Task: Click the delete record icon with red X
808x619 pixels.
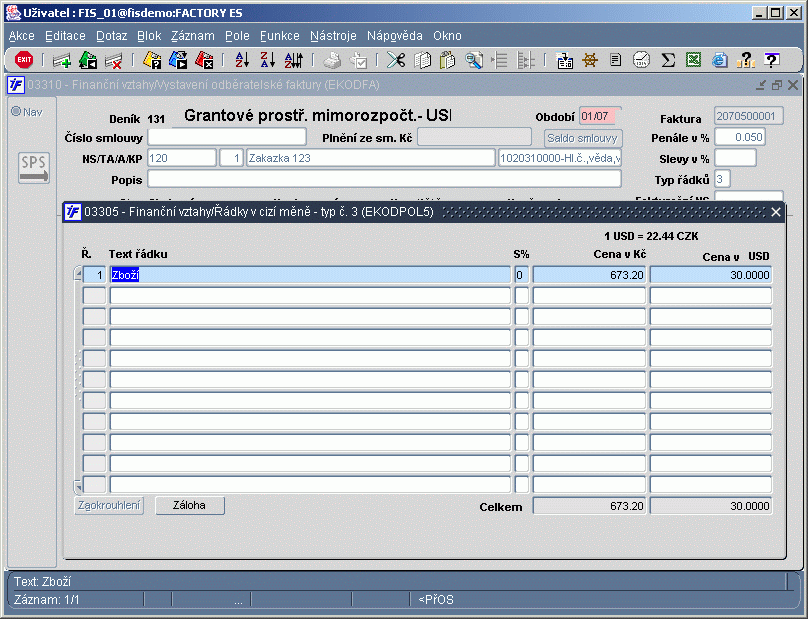Action: (113, 61)
